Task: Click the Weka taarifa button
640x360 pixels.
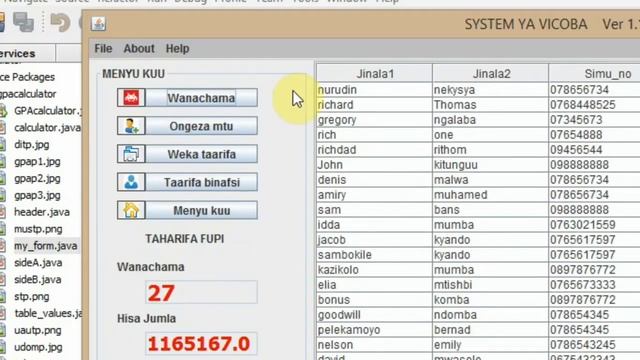Action: (x=202, y=154)
